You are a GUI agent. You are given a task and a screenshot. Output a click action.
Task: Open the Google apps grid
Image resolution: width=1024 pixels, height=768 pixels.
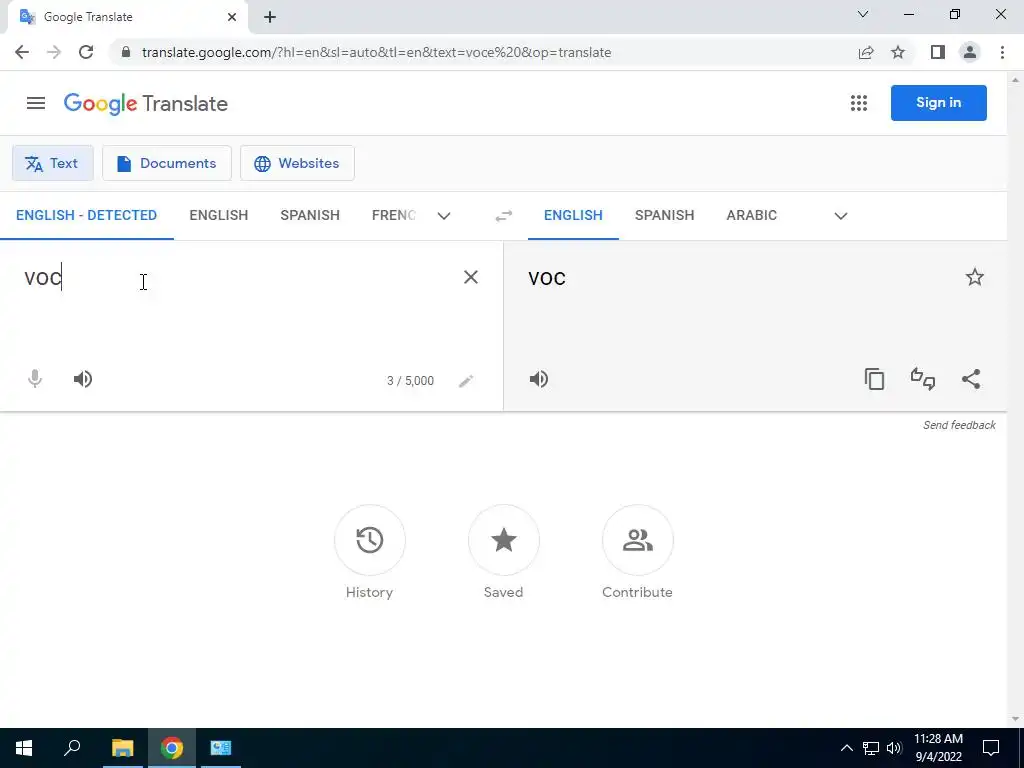coord(859,103)
